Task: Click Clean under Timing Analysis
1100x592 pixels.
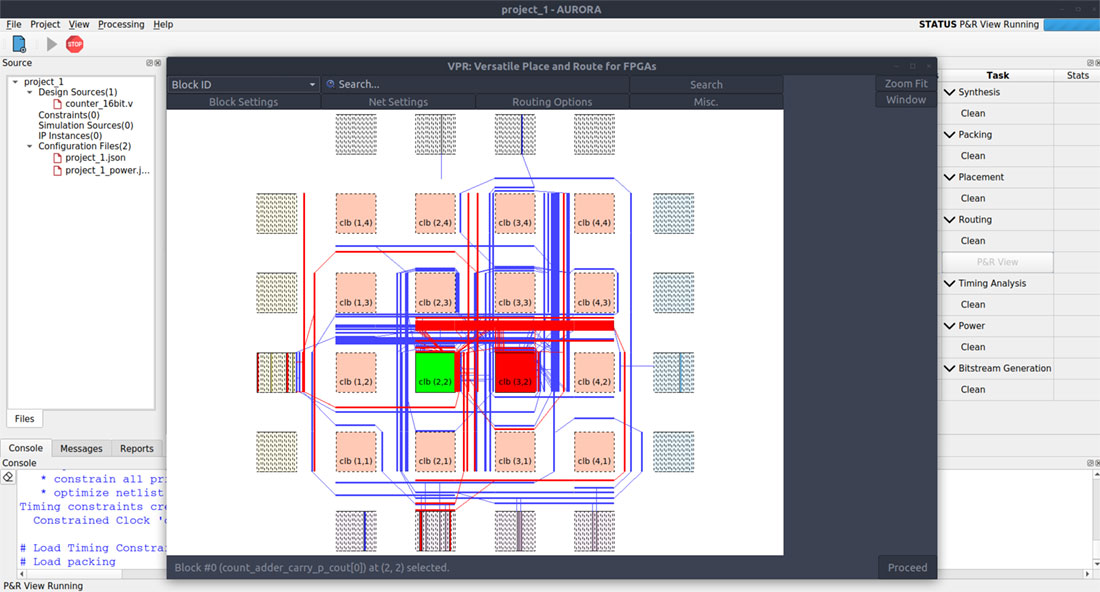Action: (x=972, y=304)
